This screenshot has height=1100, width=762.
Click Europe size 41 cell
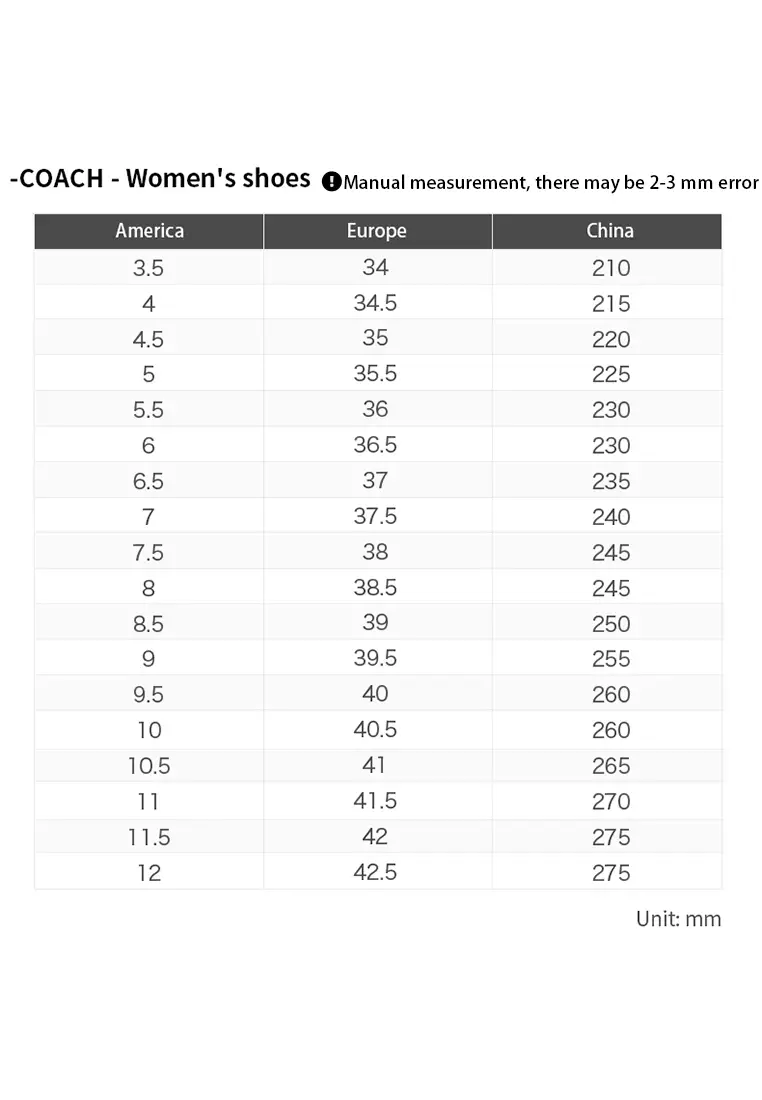[x=375, y=765]
